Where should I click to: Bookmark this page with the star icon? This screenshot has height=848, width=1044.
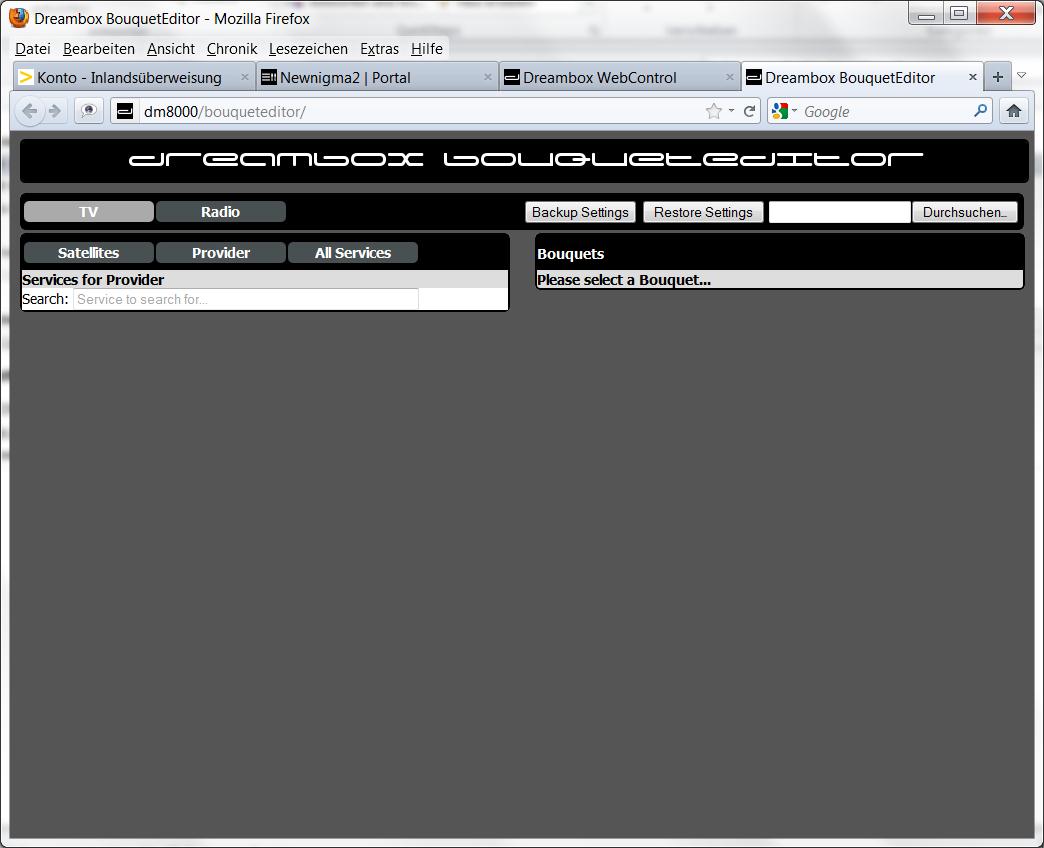pyautogui.click(x=713, y=111)
